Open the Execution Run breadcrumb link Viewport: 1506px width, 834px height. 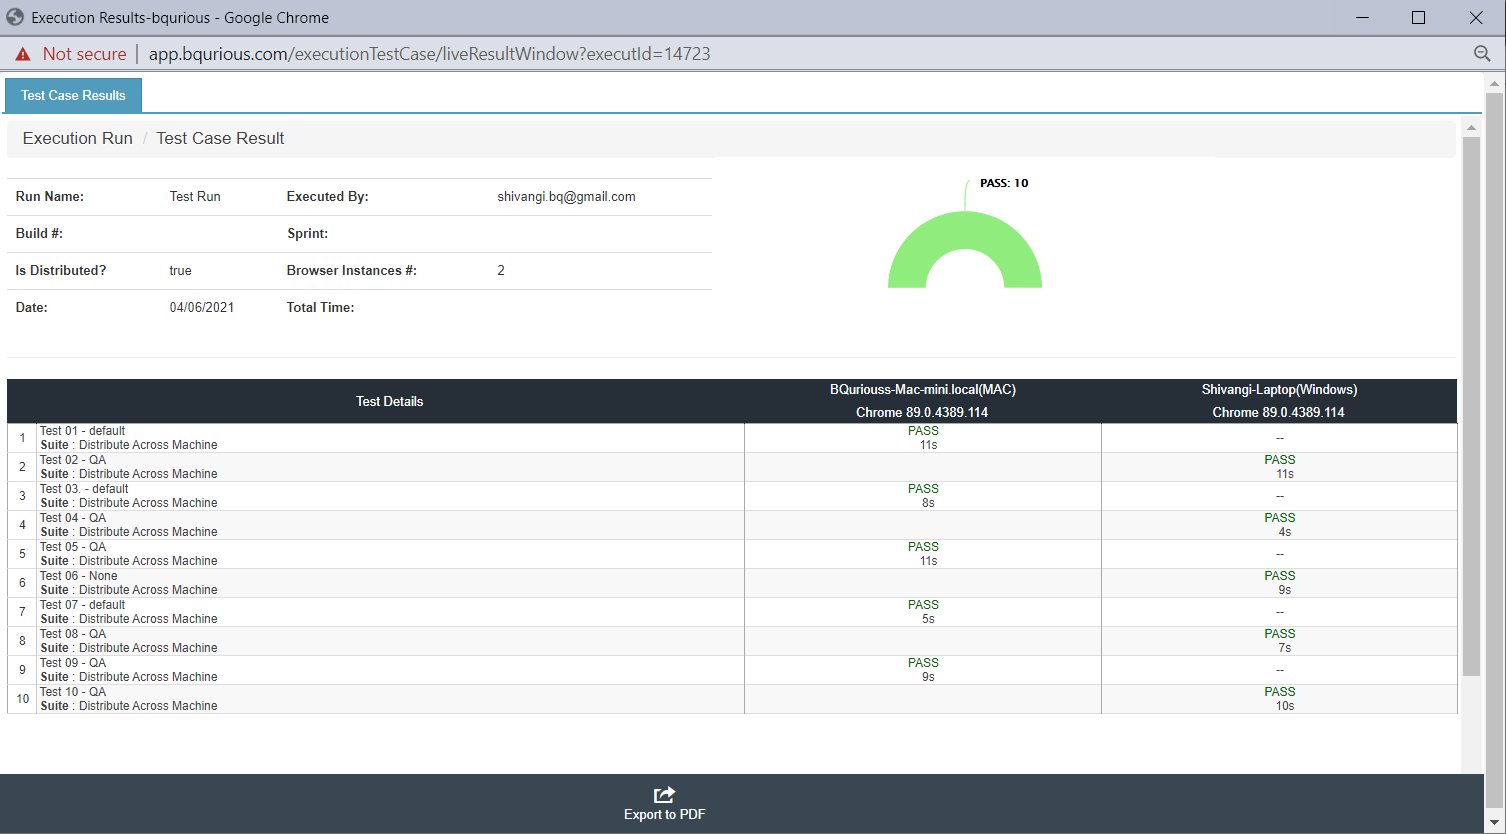click(78, 138)
